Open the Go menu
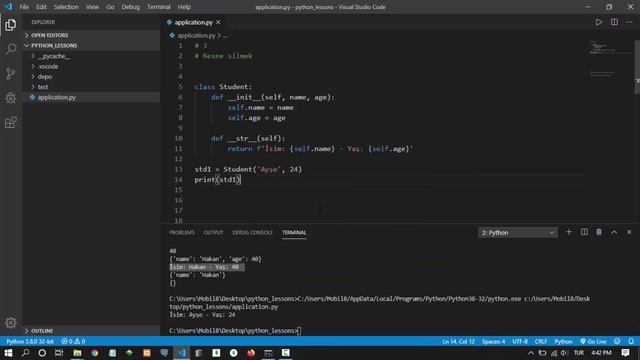 110,7
